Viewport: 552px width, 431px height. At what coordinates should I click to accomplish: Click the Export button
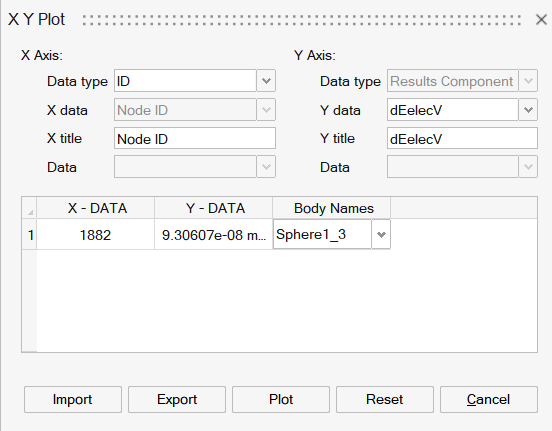[x=177, y=399]
